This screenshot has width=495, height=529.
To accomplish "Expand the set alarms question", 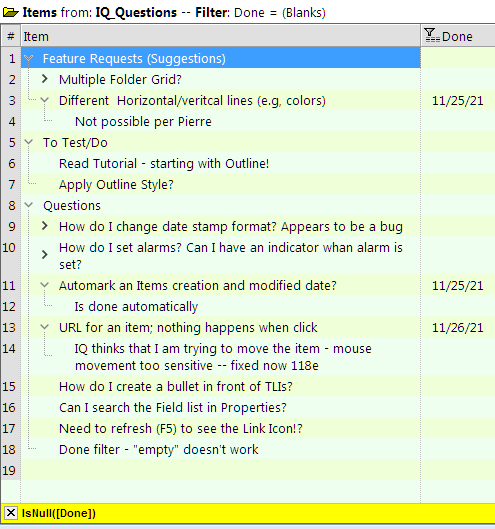I will point(45,255).
